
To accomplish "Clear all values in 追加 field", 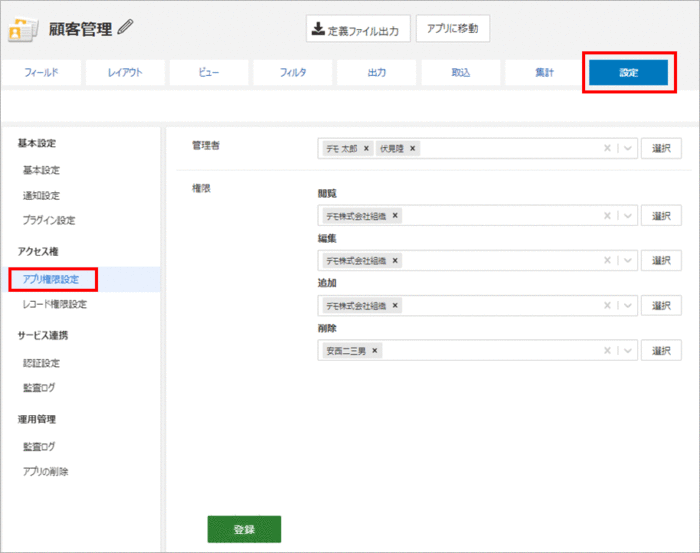I will (x=607, y=305).
